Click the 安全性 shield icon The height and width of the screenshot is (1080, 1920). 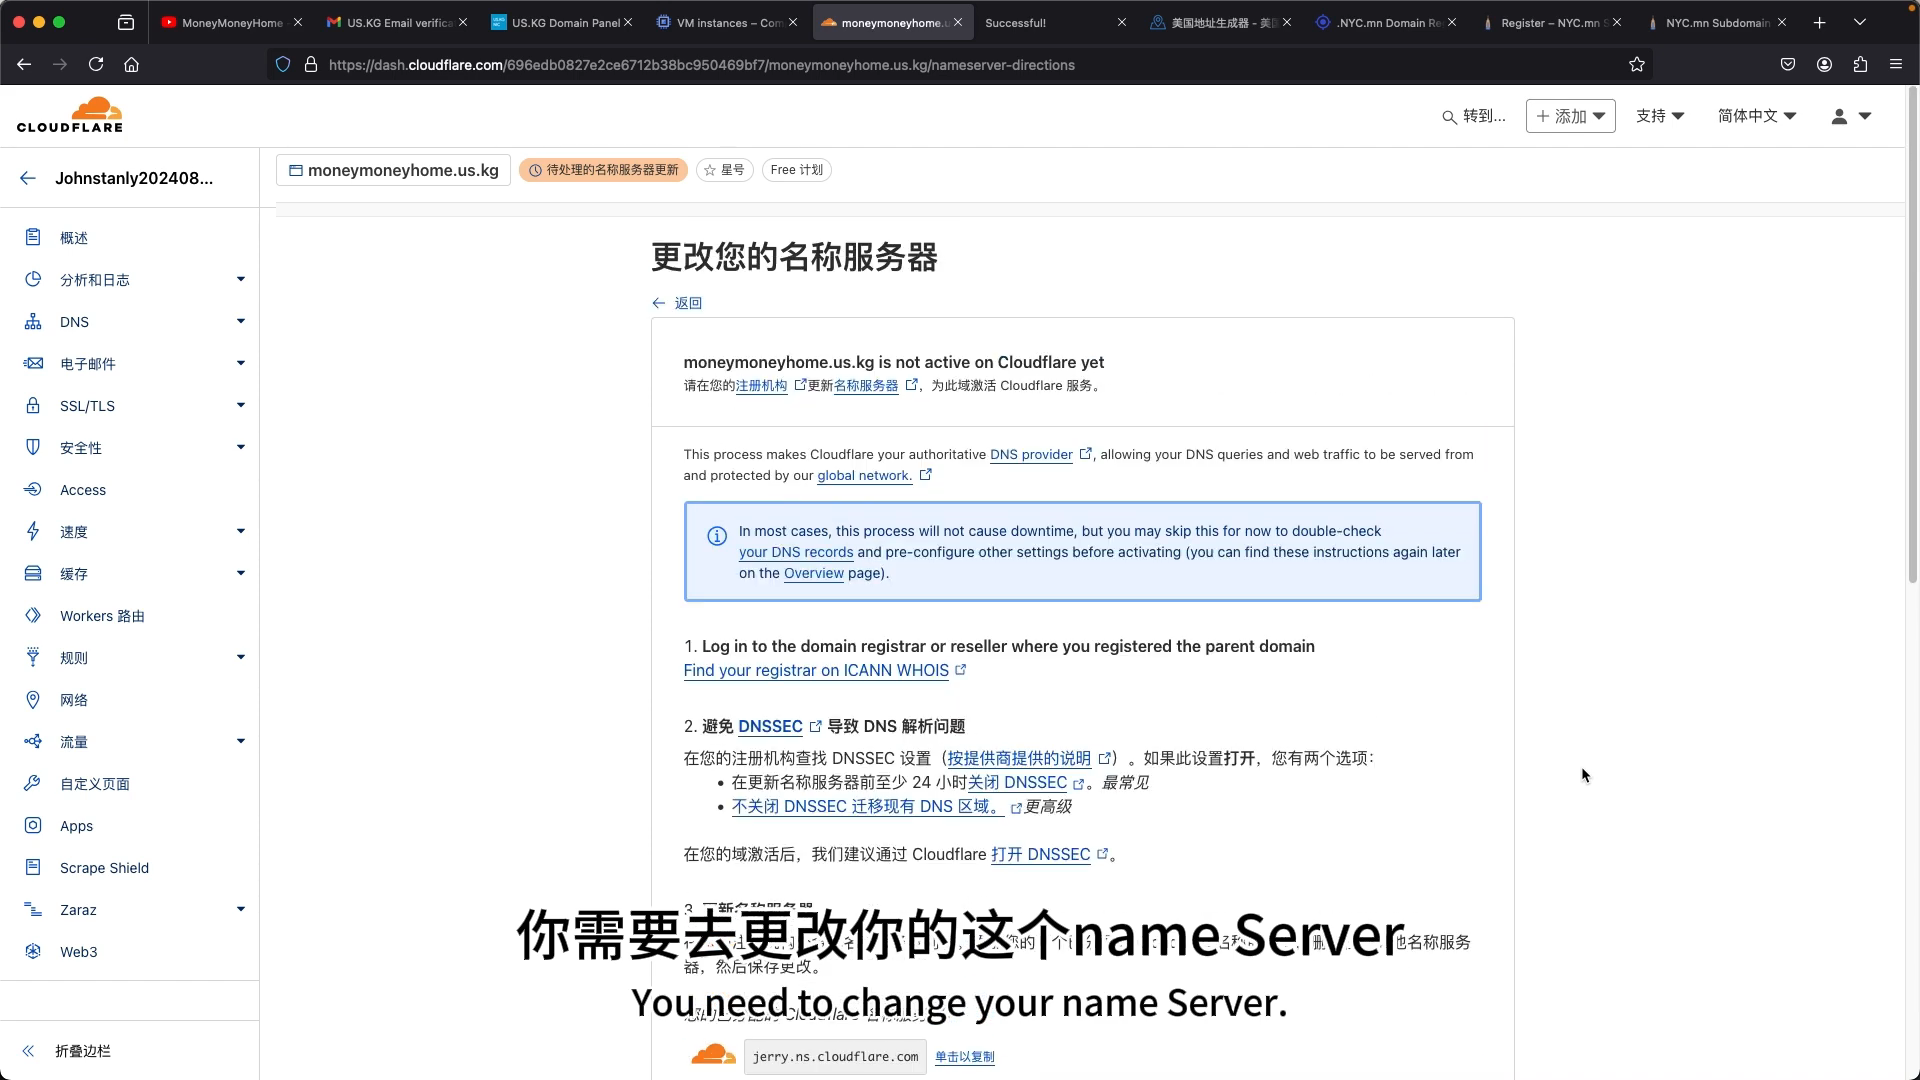point(33,447)
